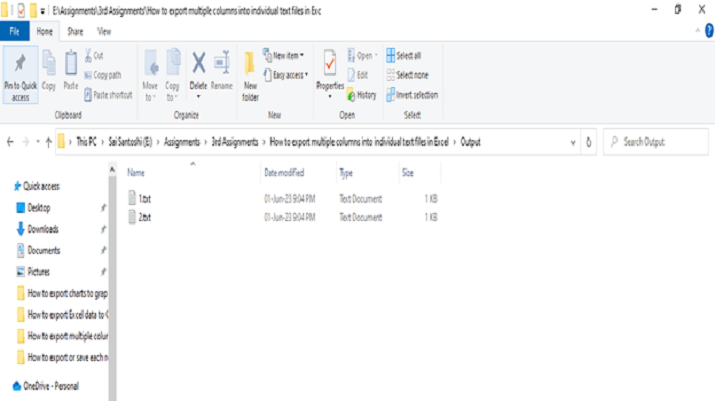715x401 pixels.
Task: Refresh the Output folder
Action: click(x=589, y=142)
